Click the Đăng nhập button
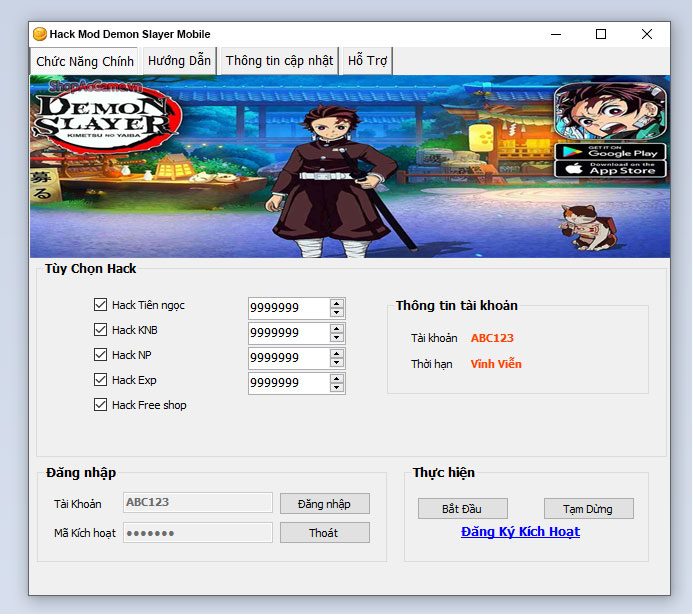 pos(325,503)
